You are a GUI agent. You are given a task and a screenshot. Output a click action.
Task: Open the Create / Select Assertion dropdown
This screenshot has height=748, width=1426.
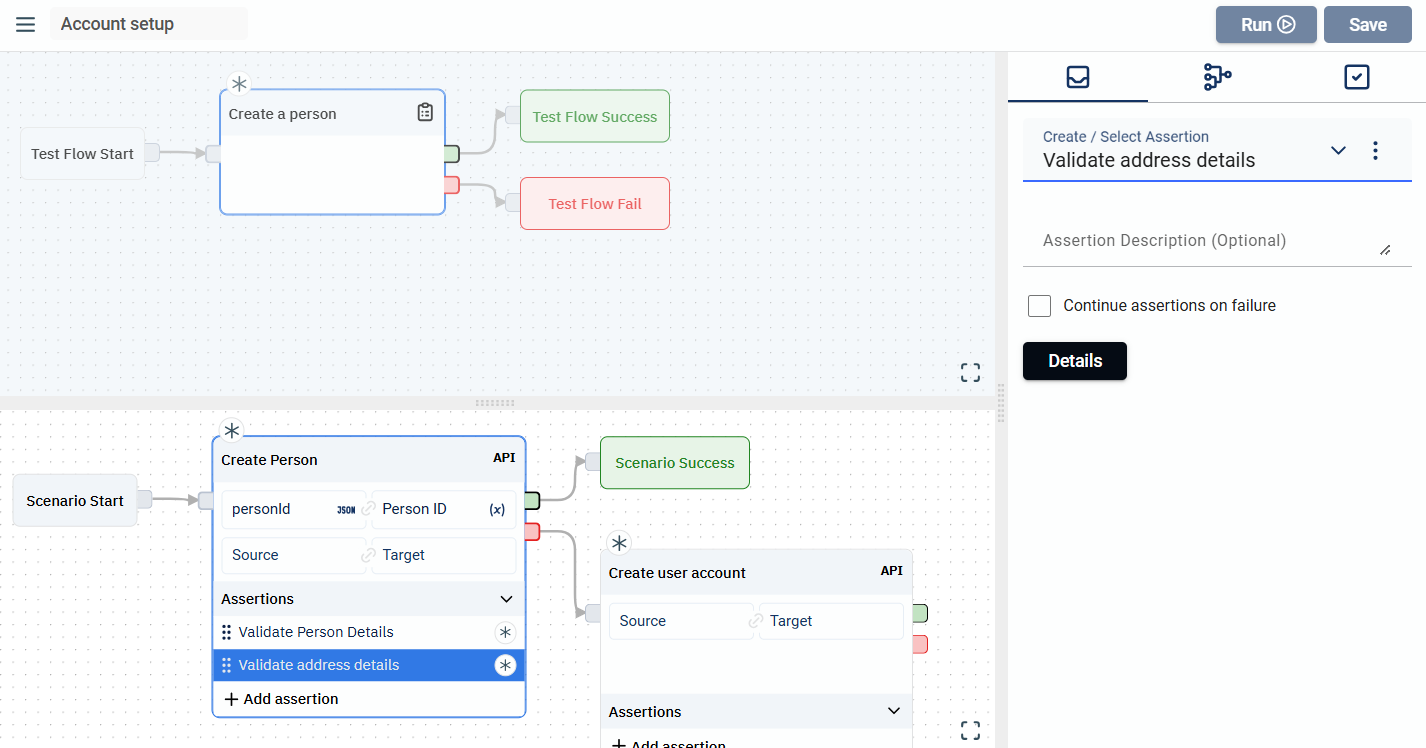click(x=1338, y=151)
